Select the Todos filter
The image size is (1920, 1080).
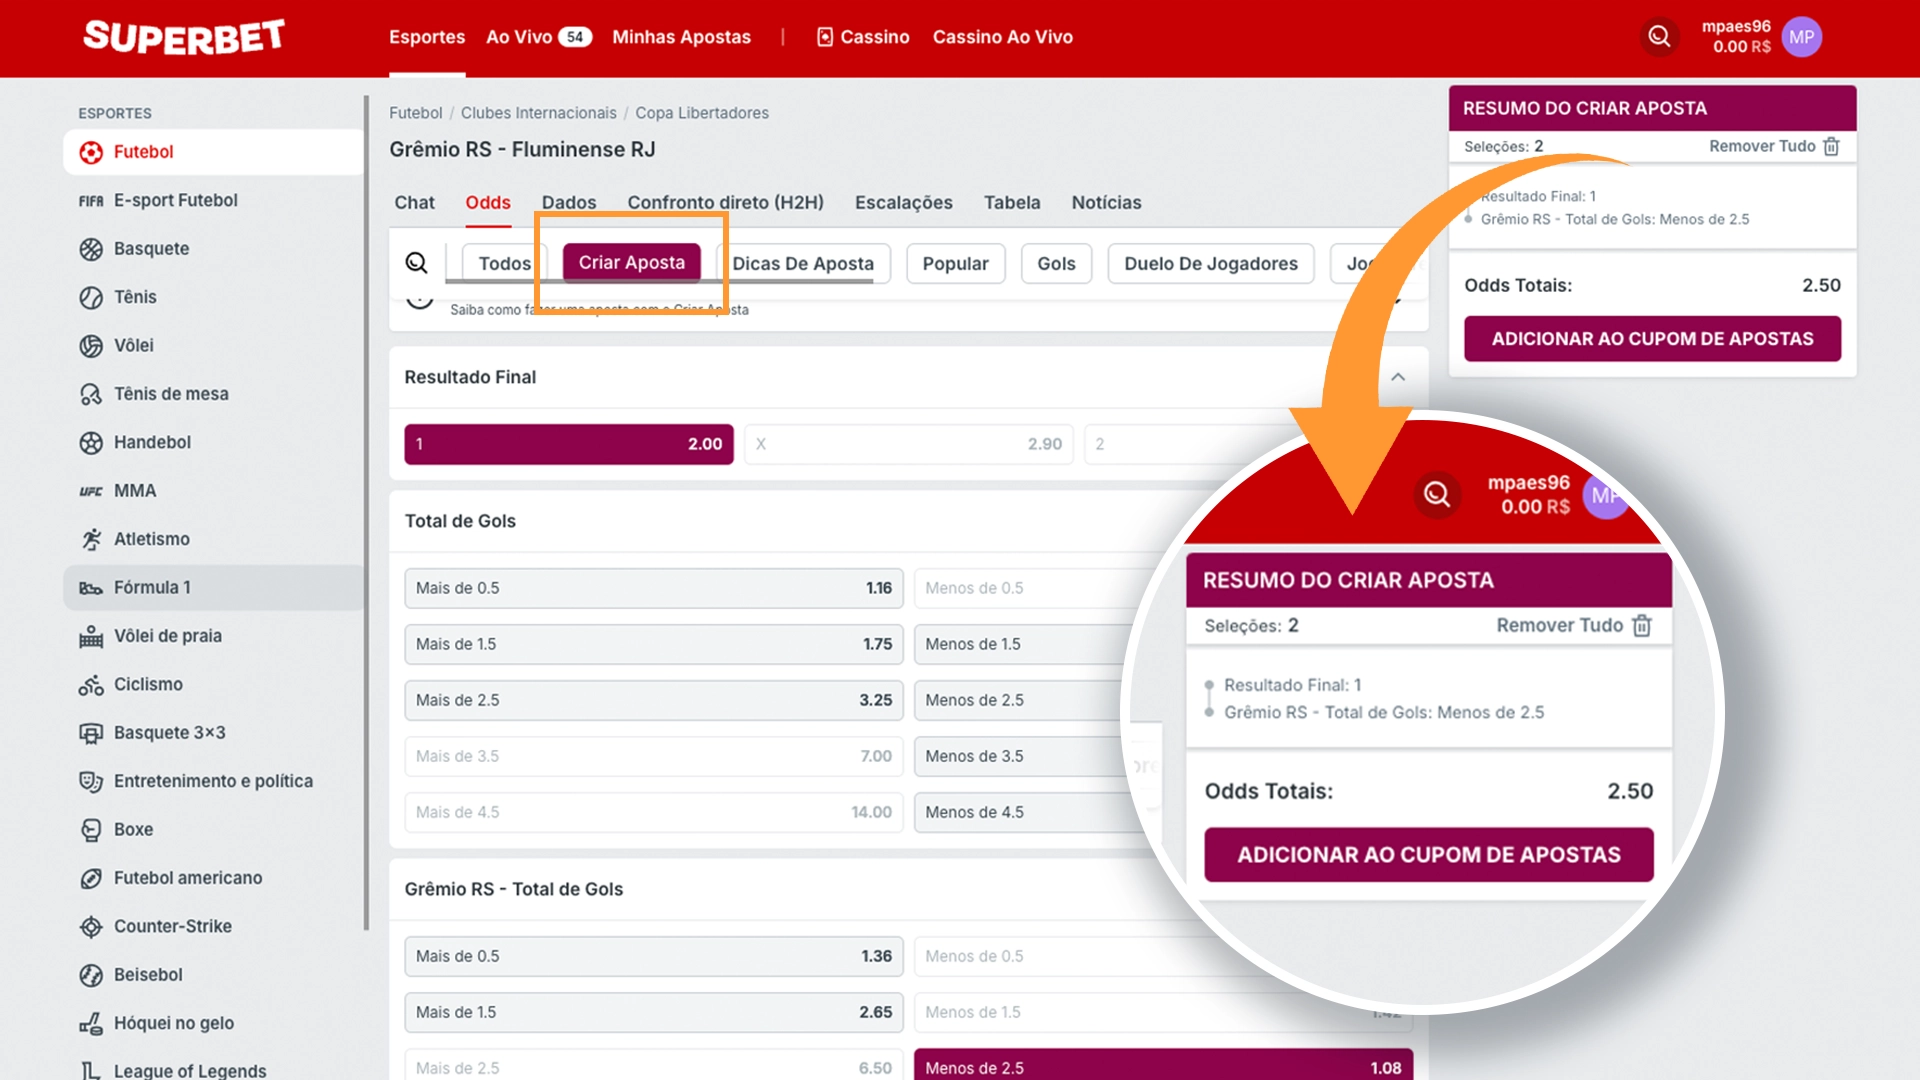[x=504, y=264]
